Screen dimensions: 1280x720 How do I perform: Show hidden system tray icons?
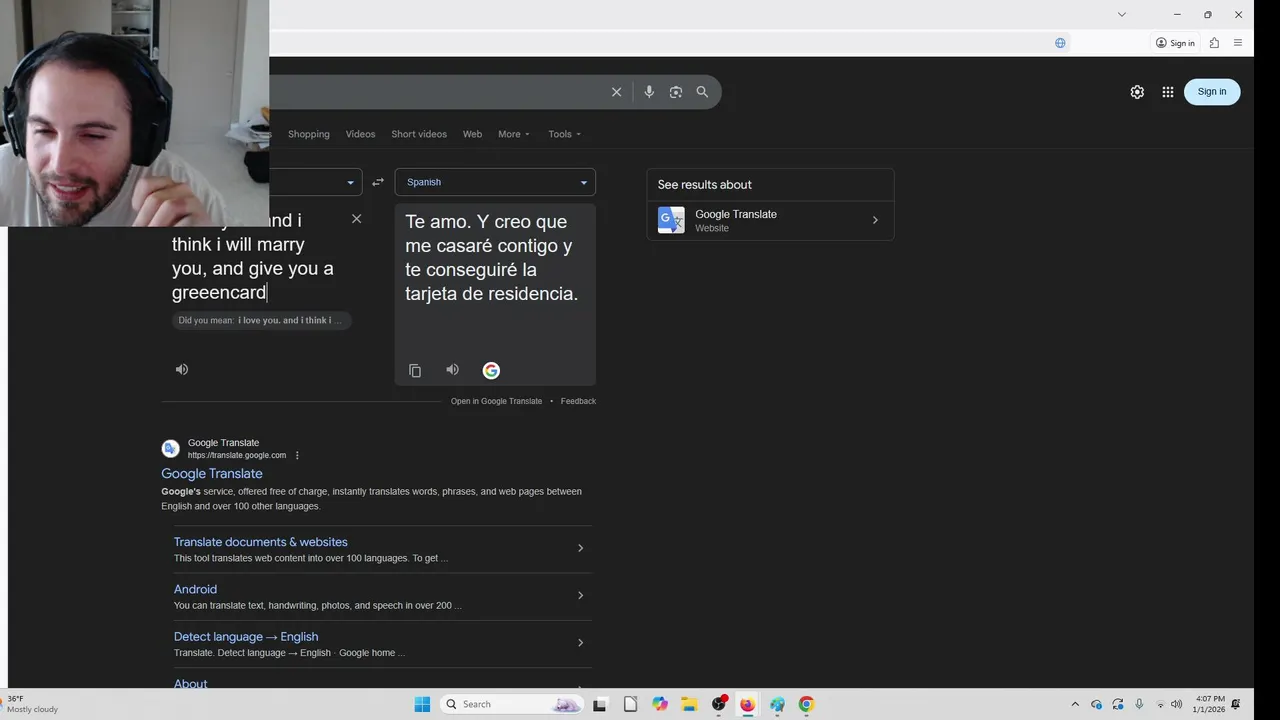1075,704
